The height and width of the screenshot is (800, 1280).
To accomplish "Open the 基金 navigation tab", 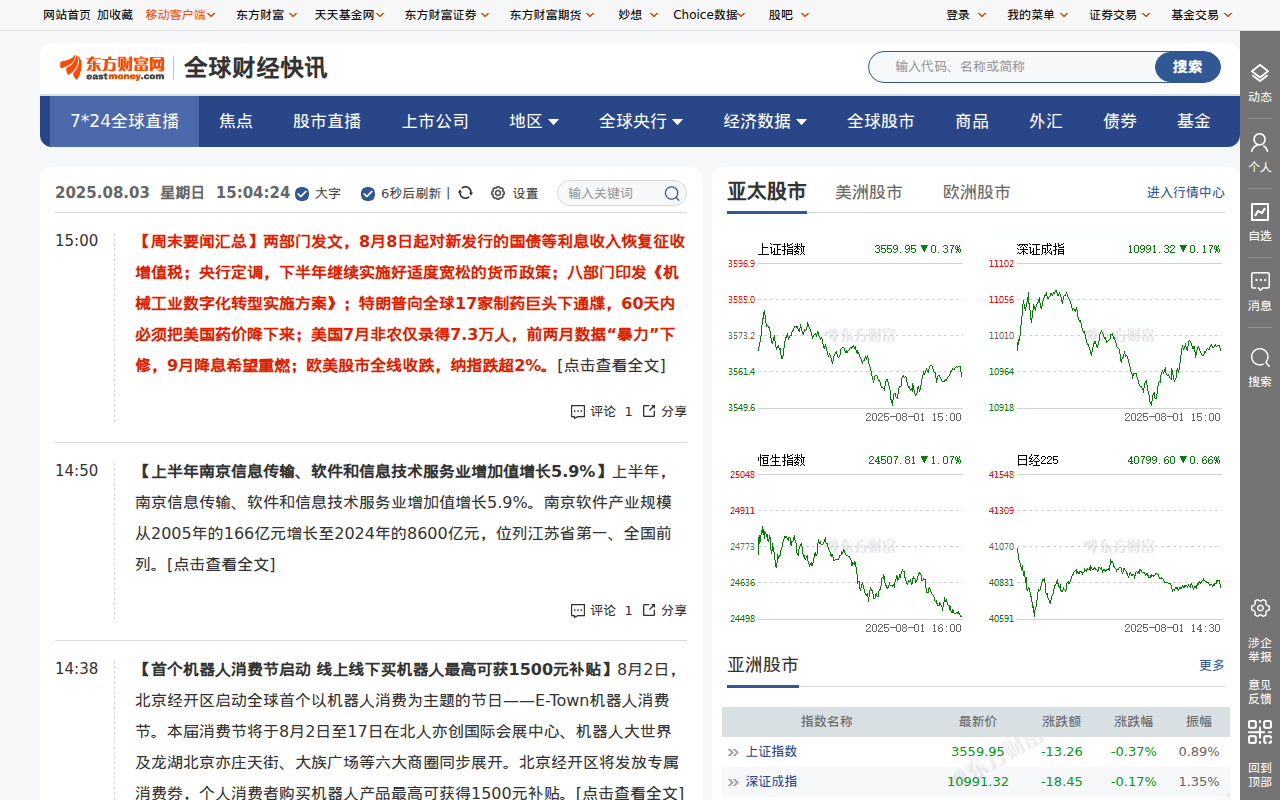I will coord(1194,121).
